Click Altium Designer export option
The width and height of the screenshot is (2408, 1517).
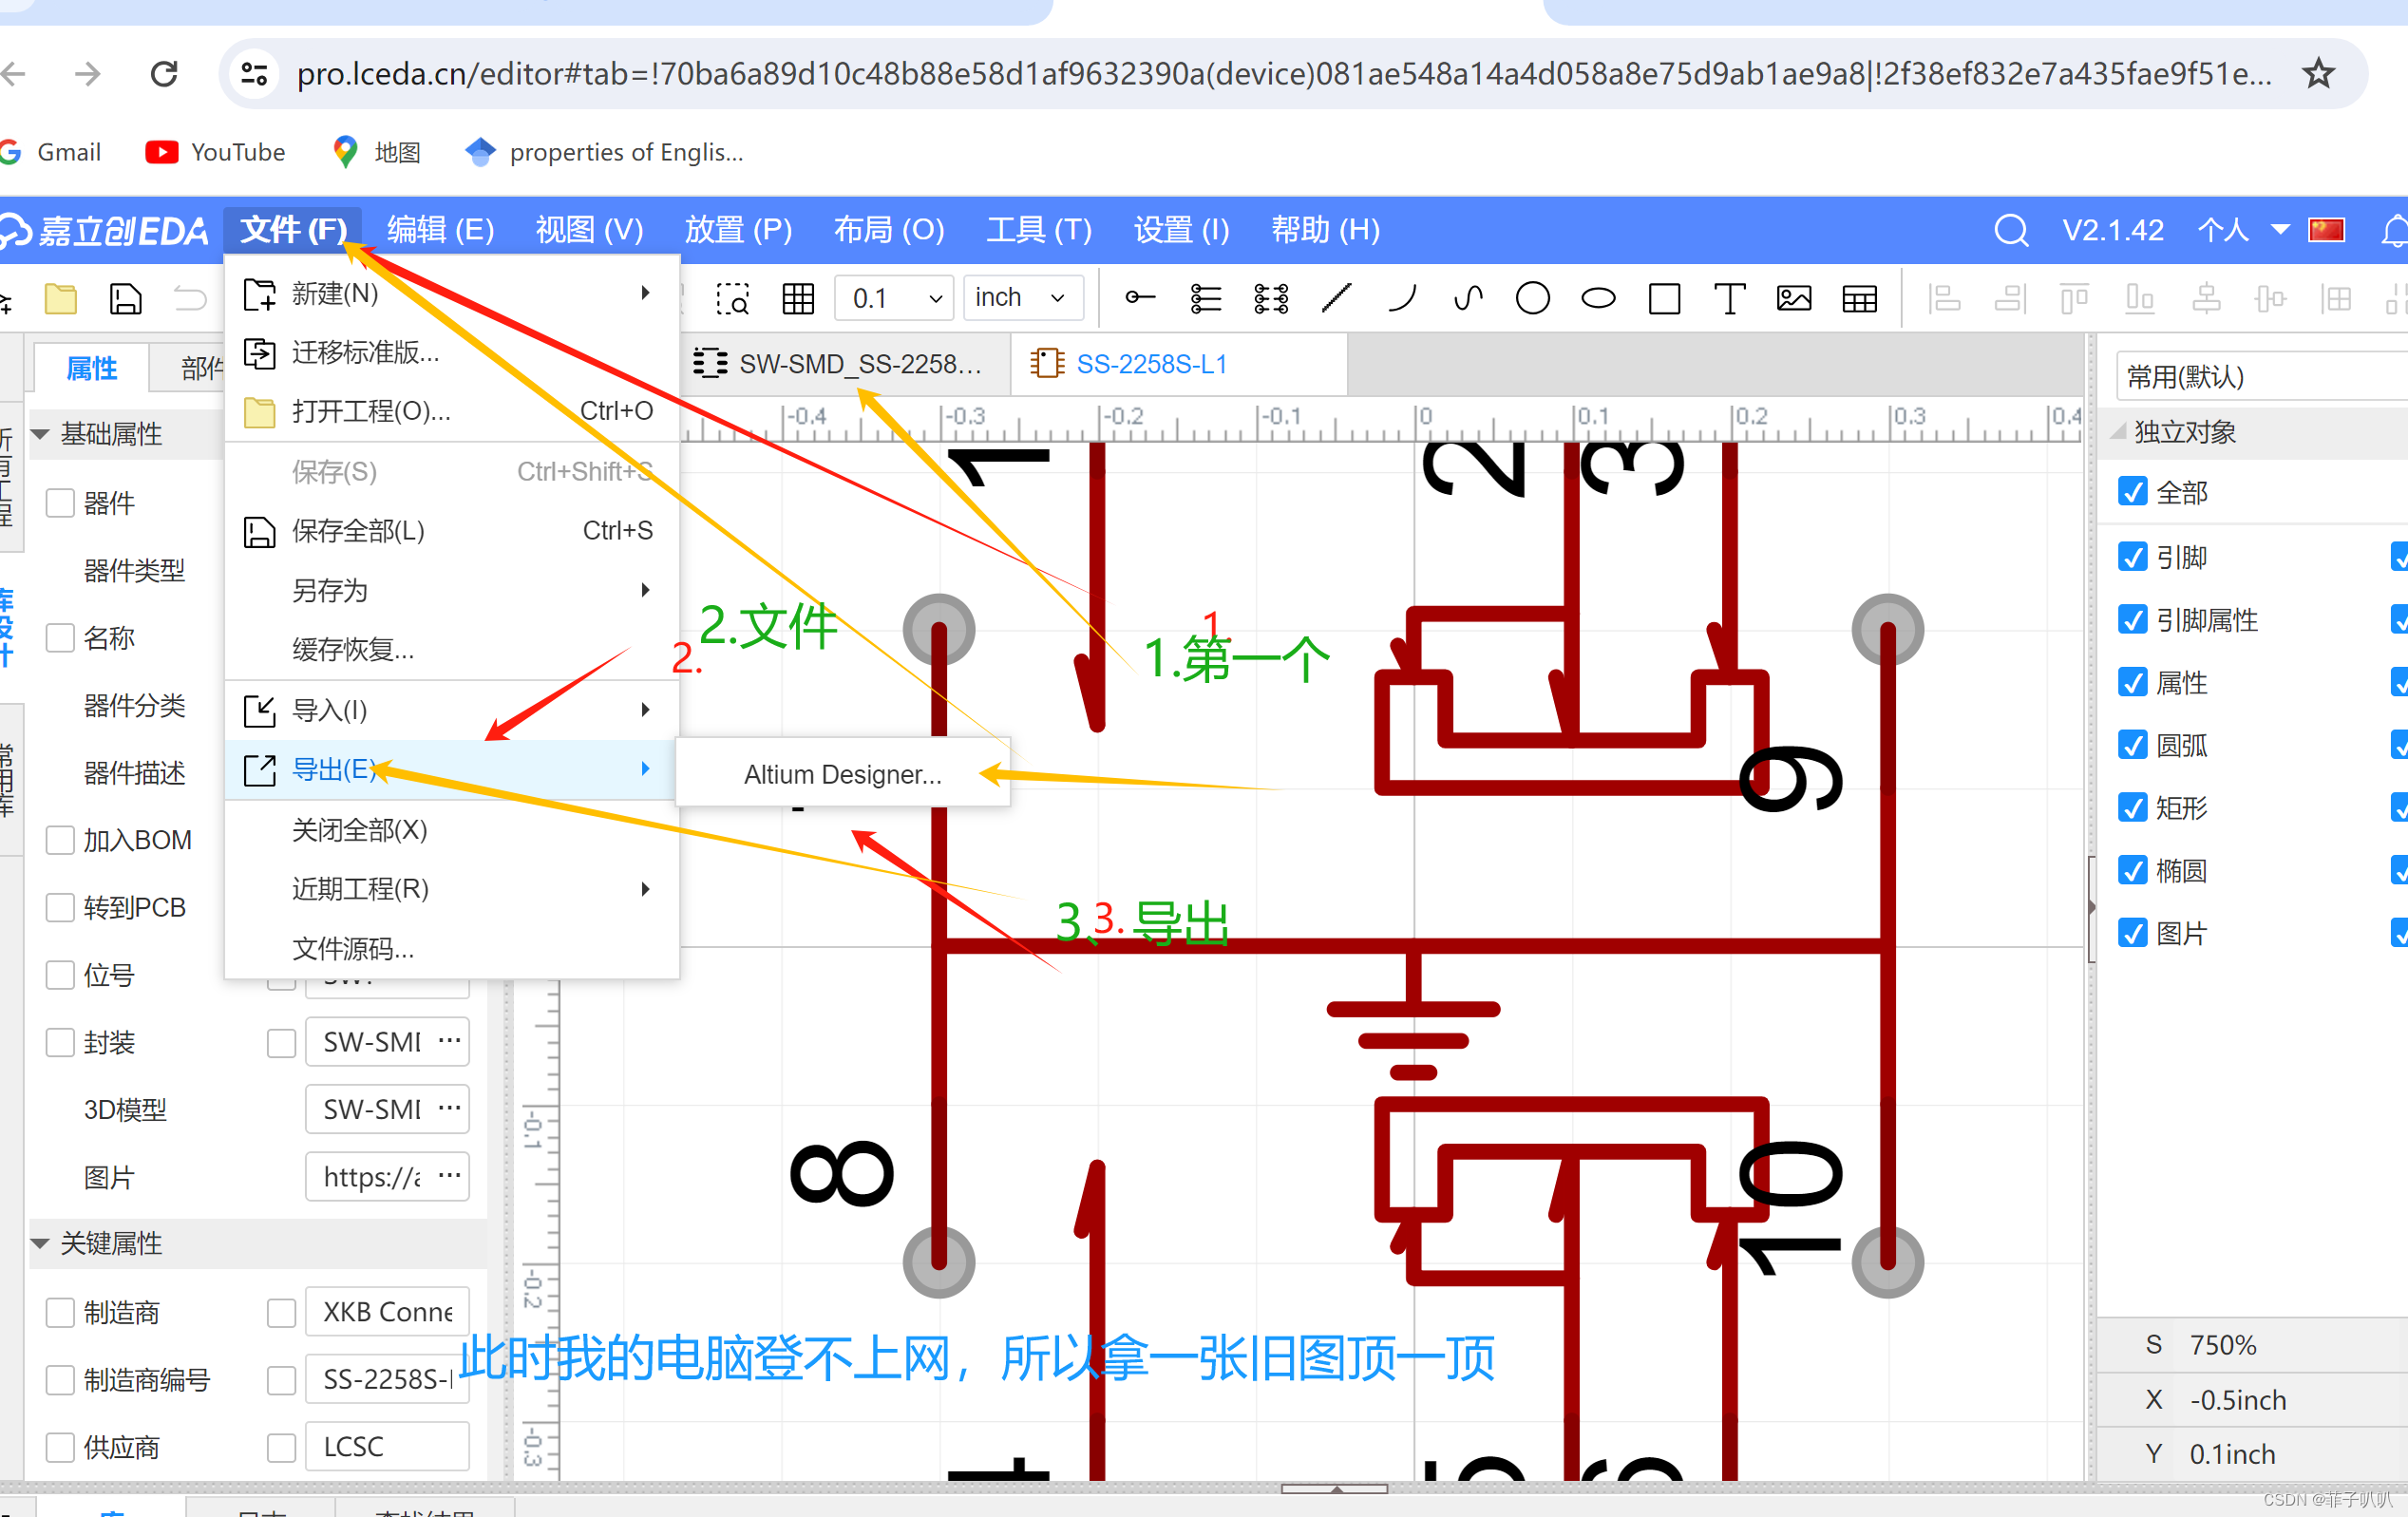click(x=842, y=774)
